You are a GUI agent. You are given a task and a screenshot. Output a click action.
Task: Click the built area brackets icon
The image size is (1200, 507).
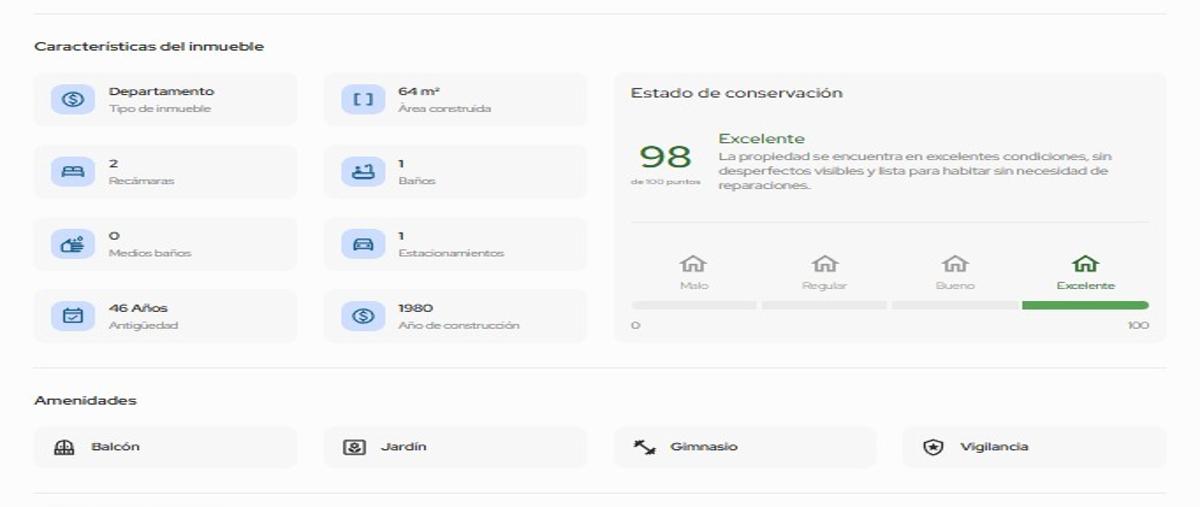click(x=362, y=99)
